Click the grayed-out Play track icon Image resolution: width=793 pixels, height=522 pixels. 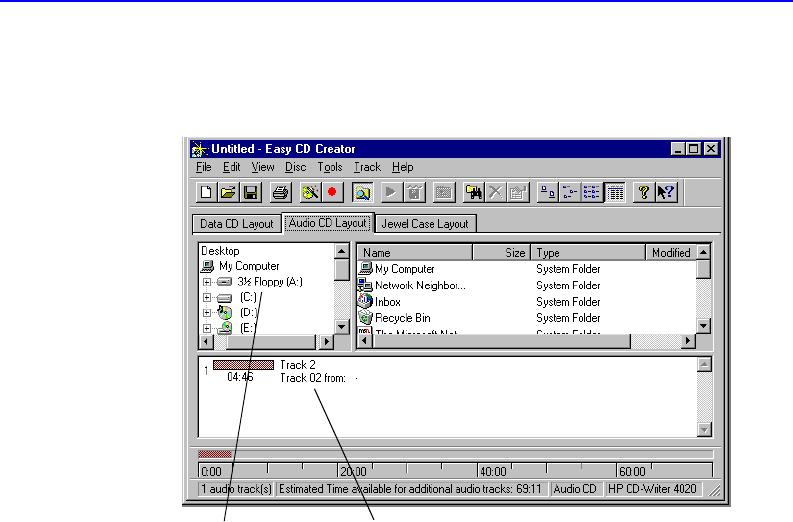pos(390,192)
